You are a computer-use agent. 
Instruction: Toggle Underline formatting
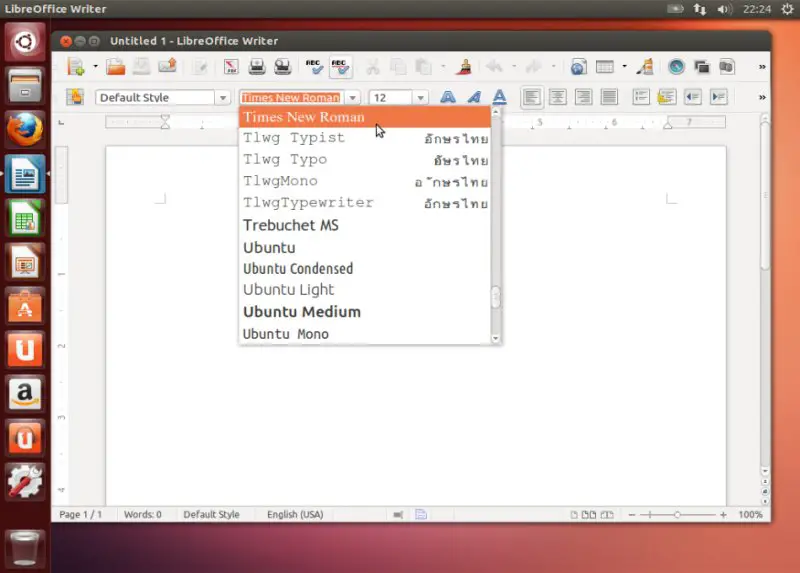499,97
